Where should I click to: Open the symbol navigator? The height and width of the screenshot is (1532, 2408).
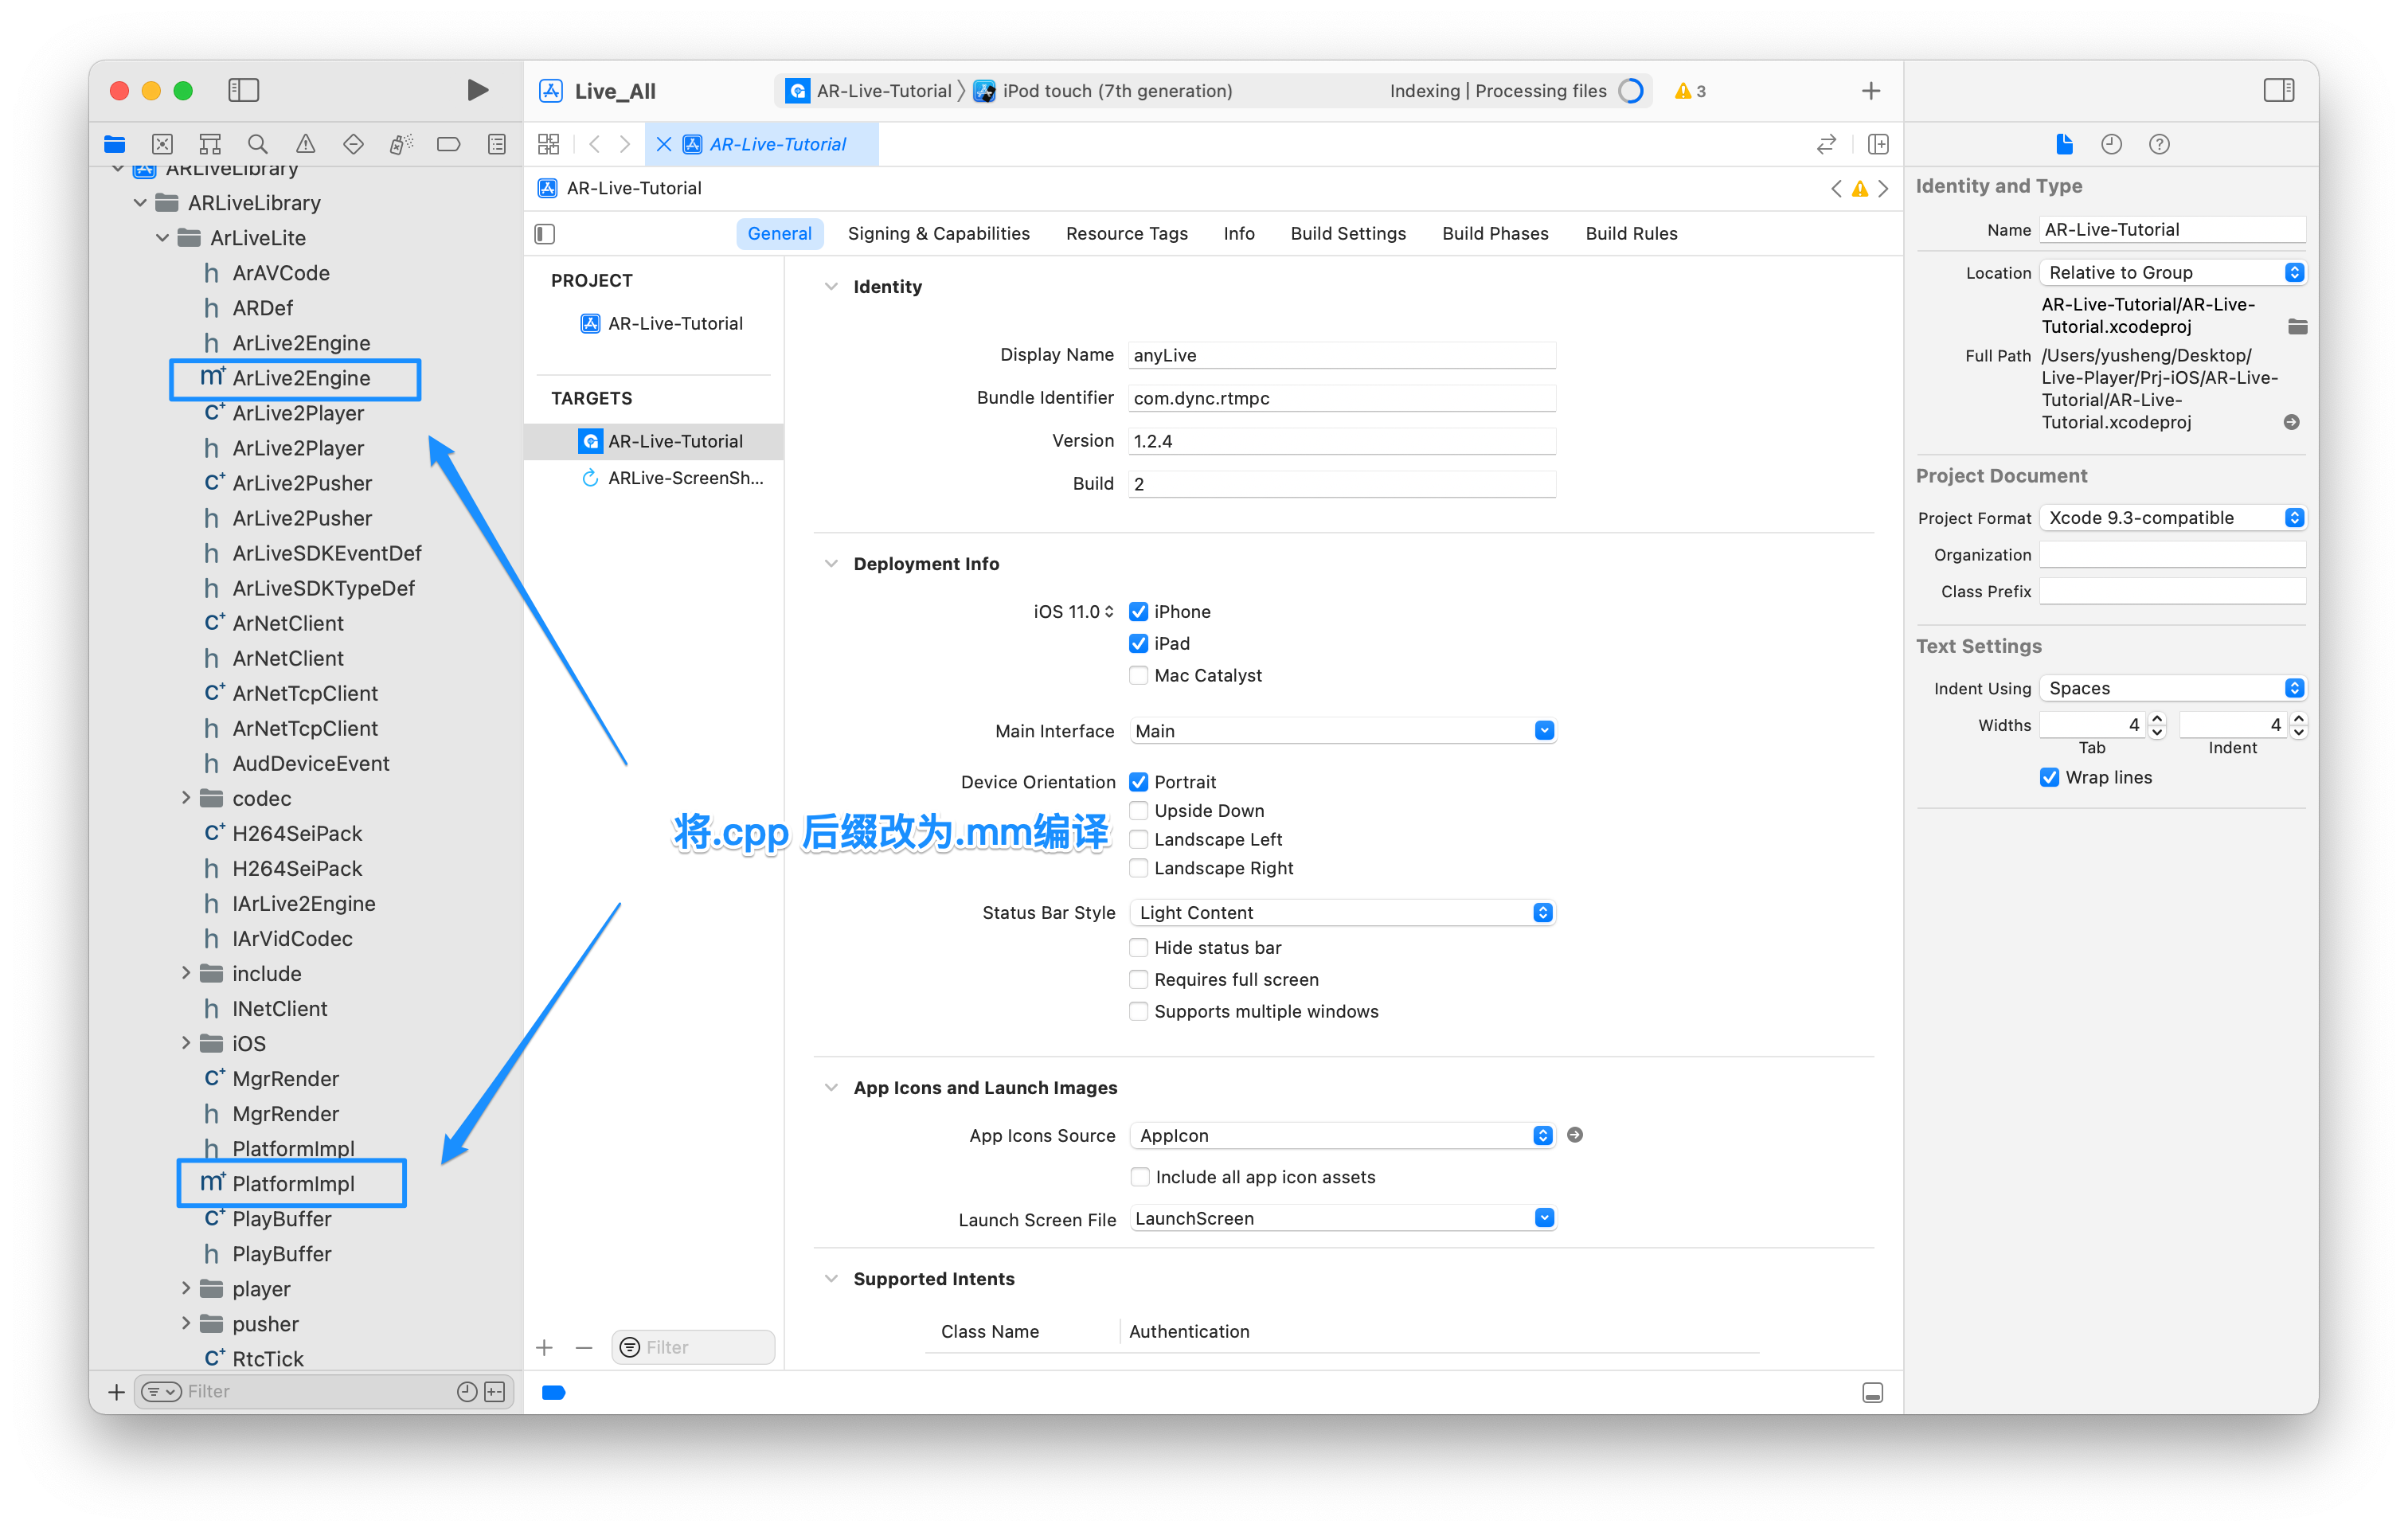click(x=210, y=144)
